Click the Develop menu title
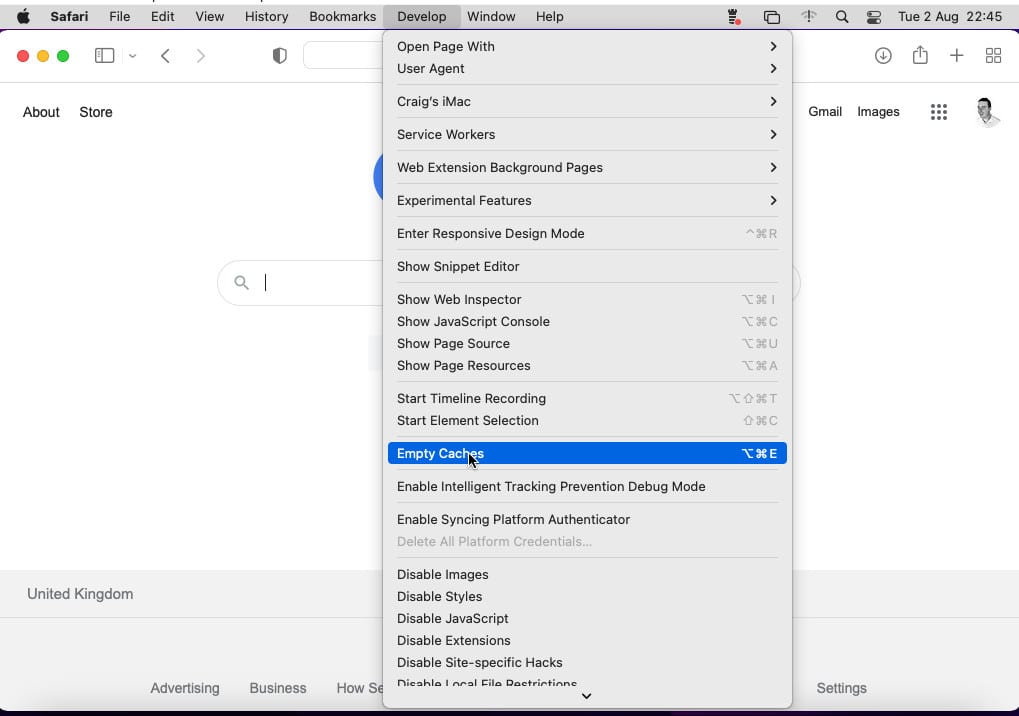Image resolution: width=1019 pixels, height=716 pixels. [422, 17]
